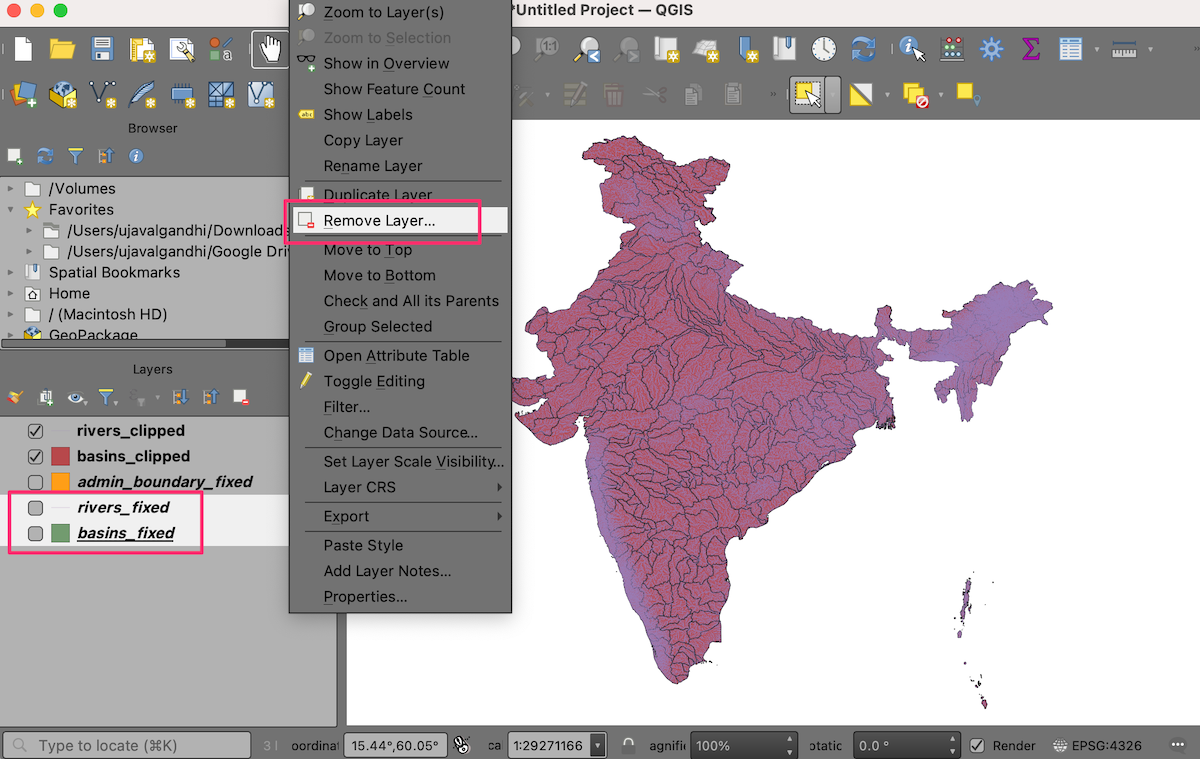Select the basins_fixed layer name

click(x=126, y=533)
